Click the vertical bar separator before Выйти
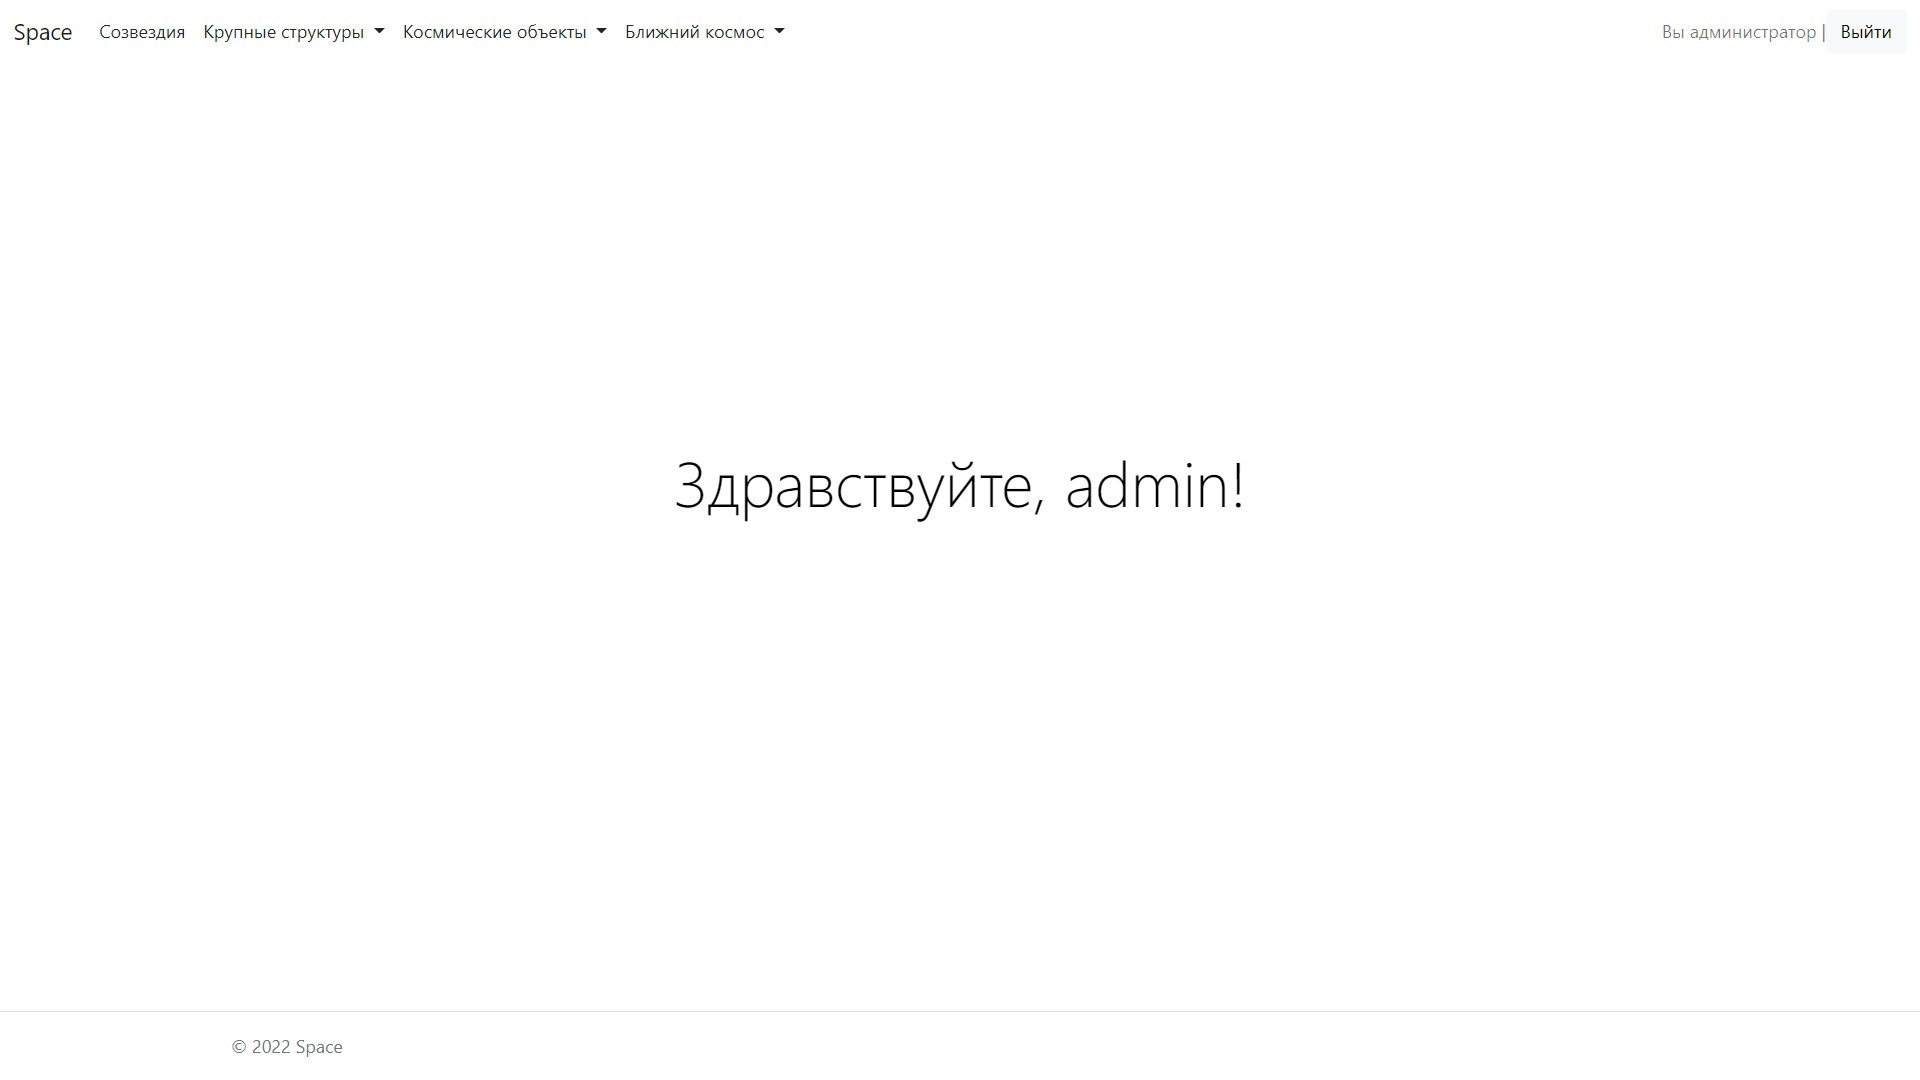Image resolution: width=1920 pixels, height=1080 pixels. point(1824,32)
